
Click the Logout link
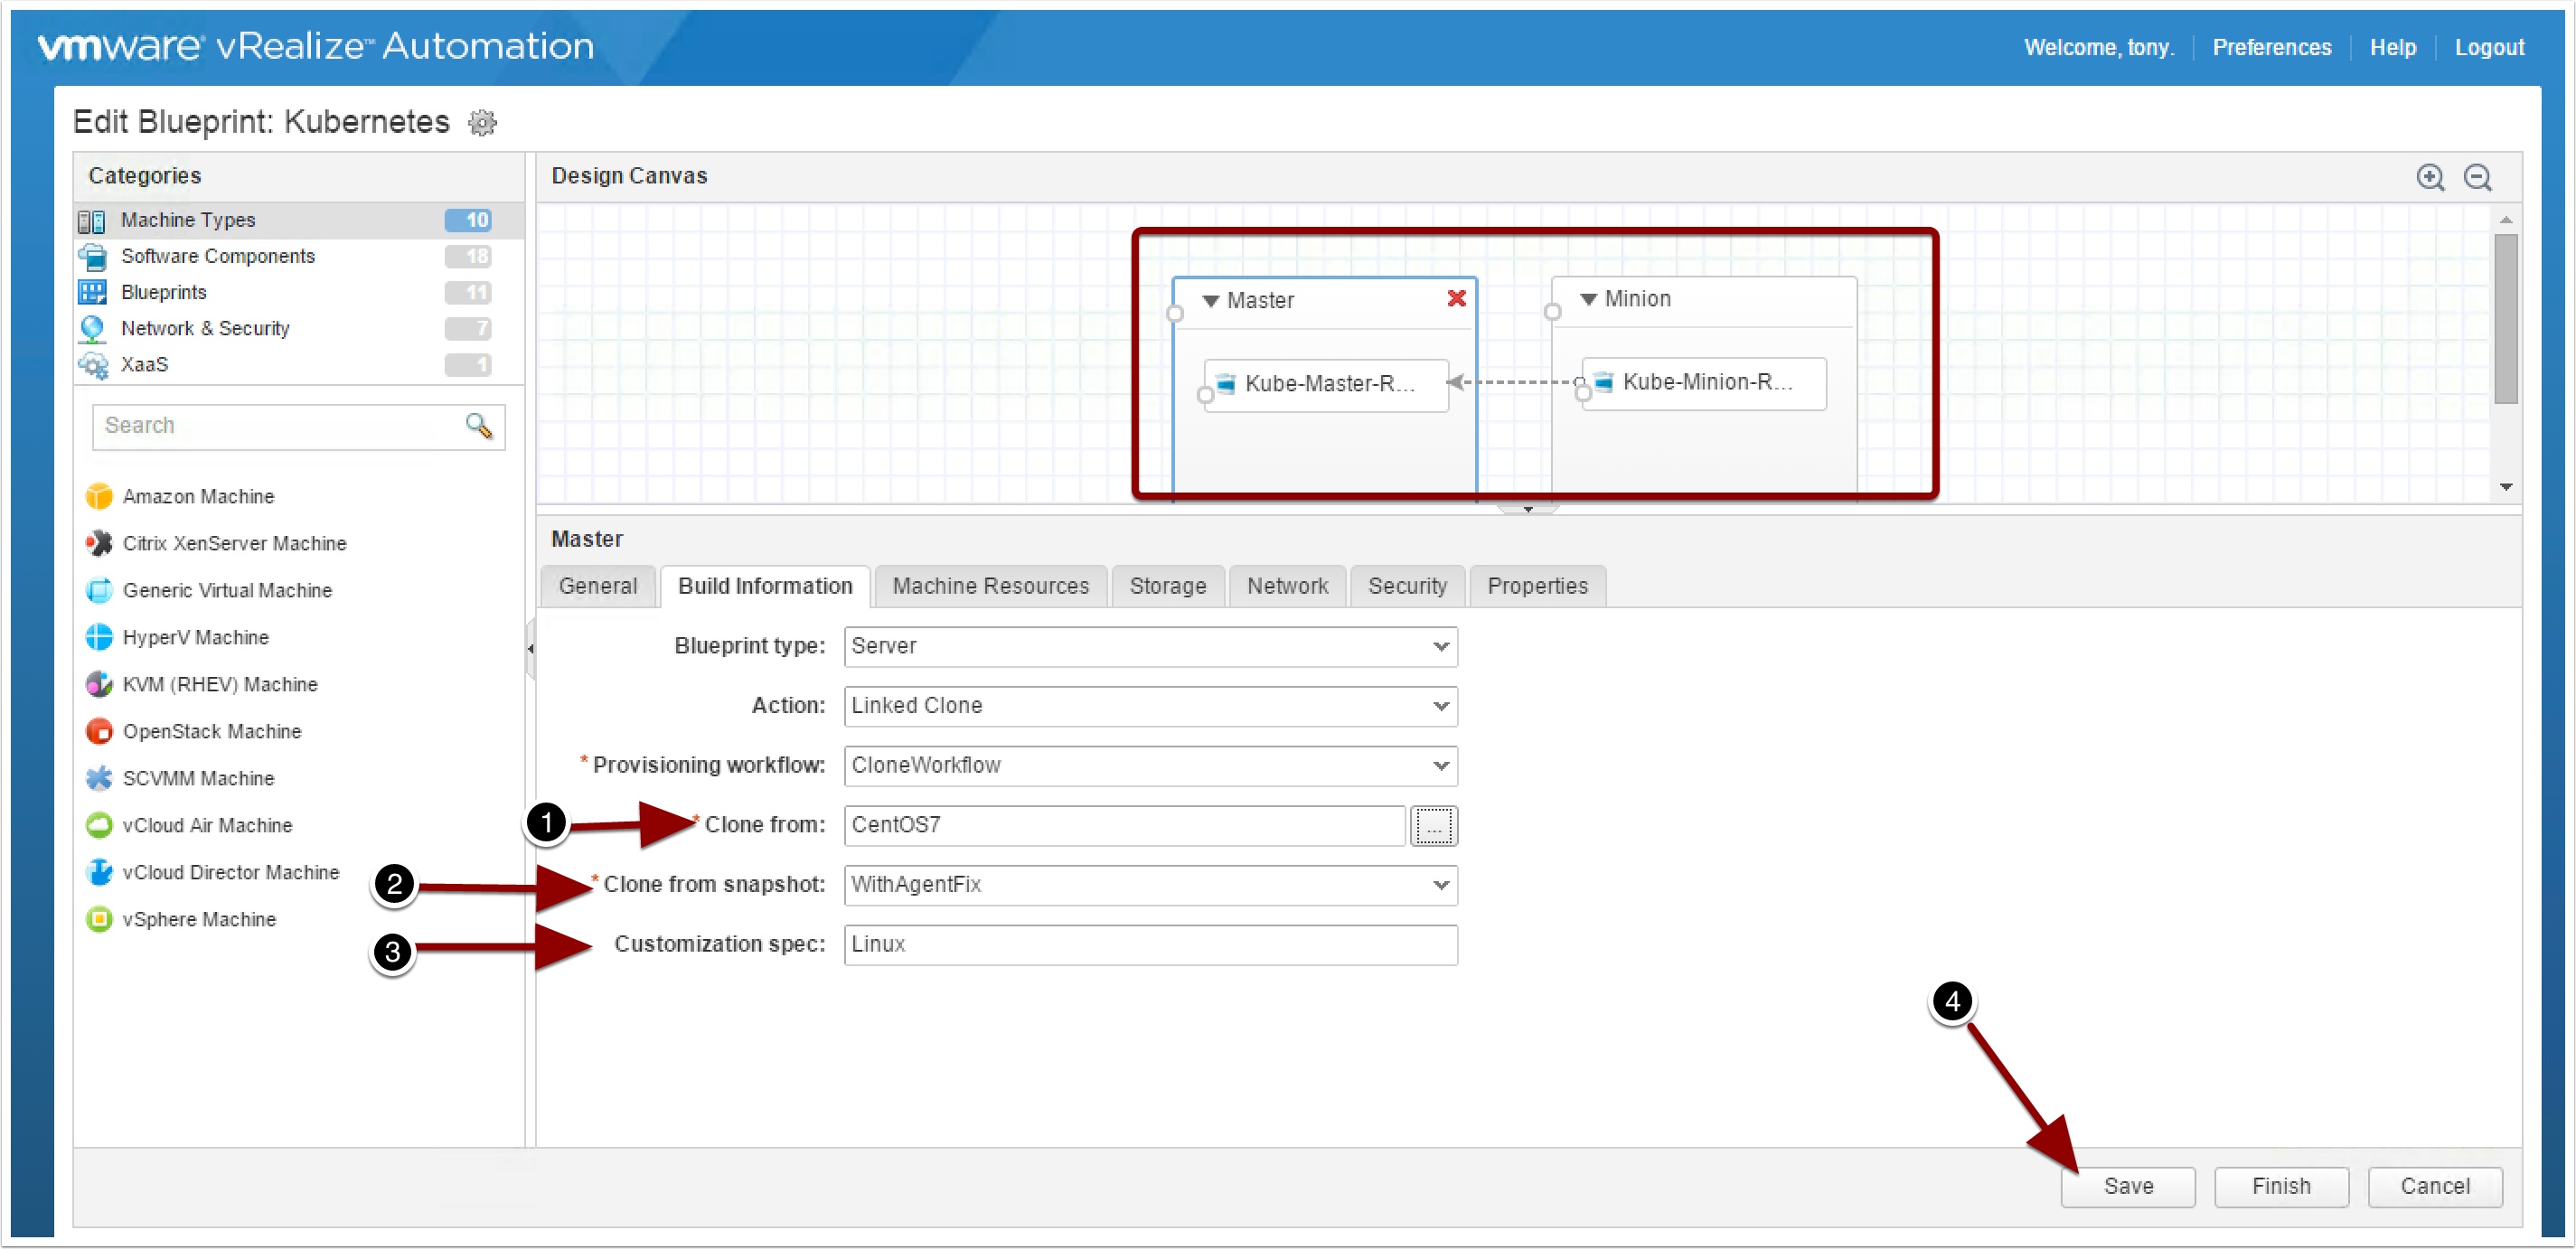(x=2489, y=47)
